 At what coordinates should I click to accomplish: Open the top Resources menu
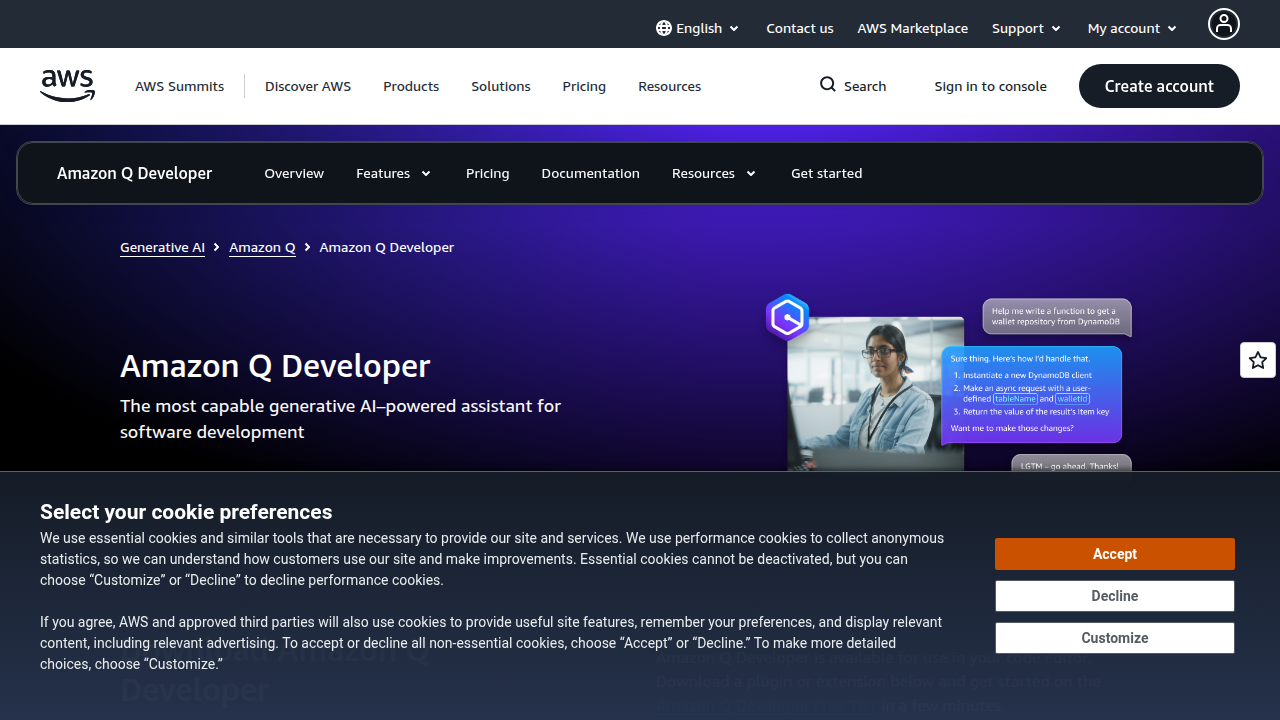pos(670,86)
